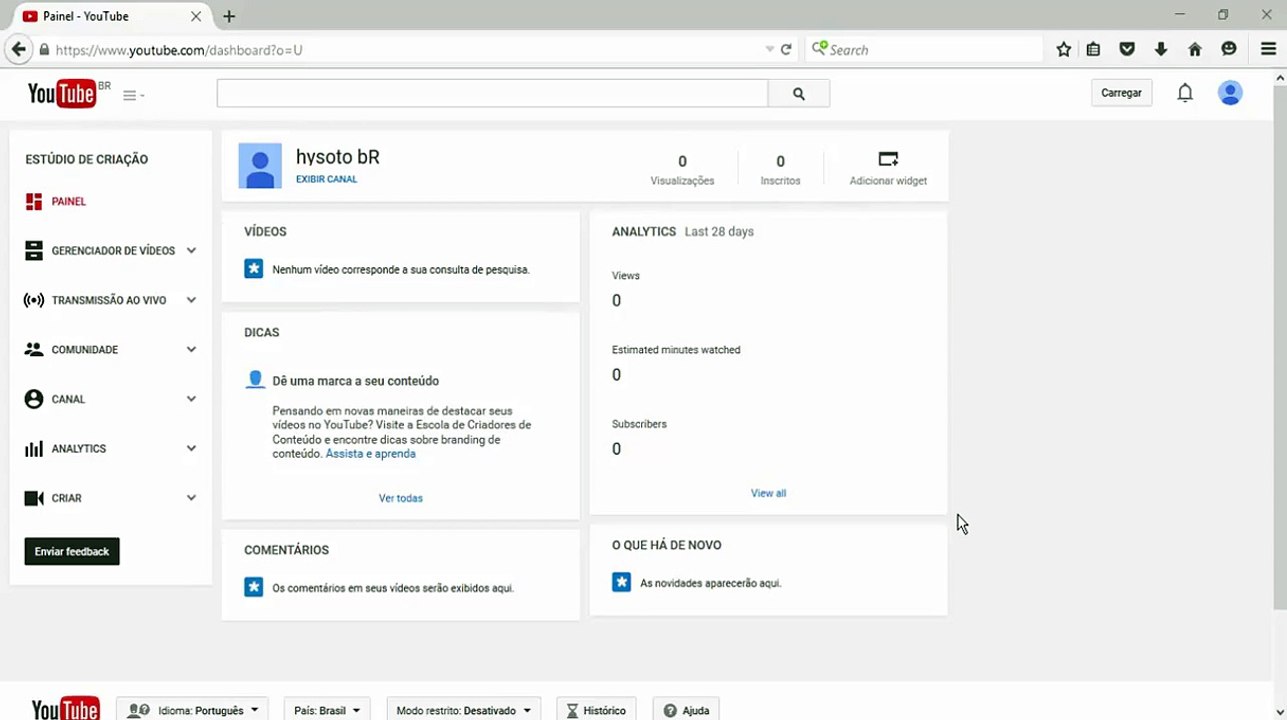
Task: Click the Pocket icon in browser toolbar
Action: pos(1127,49)
